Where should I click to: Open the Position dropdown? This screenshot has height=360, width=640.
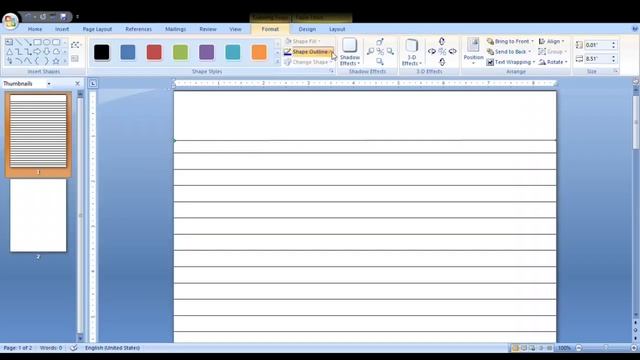(x=473, y=51)
